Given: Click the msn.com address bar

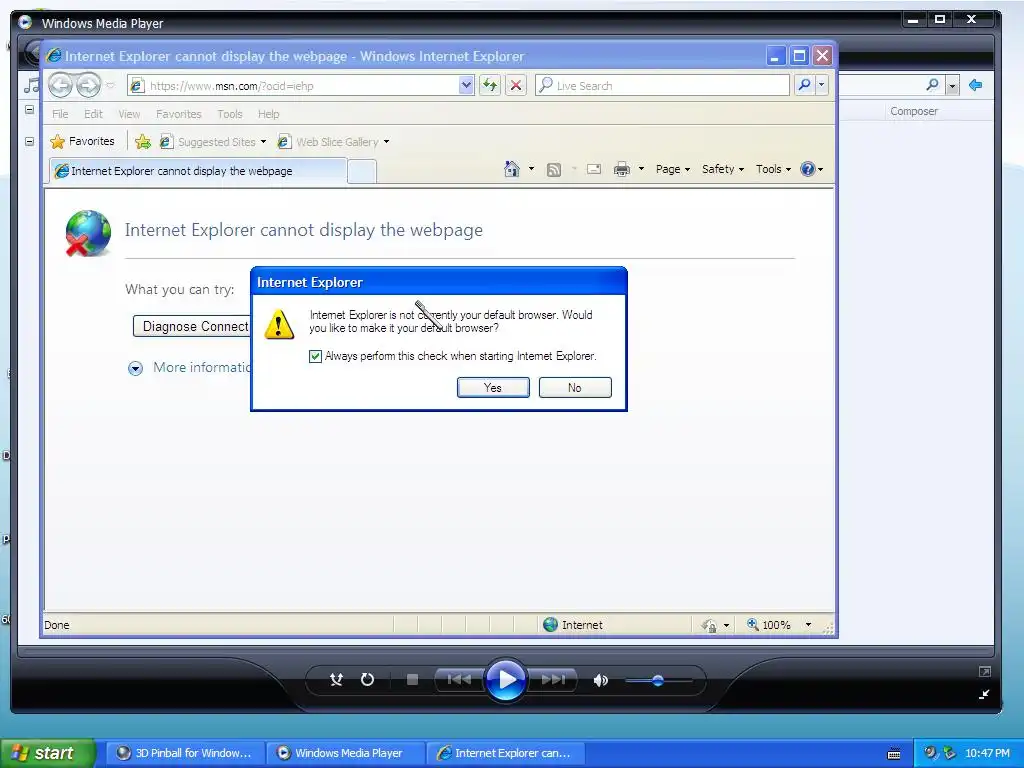Looking at the screenshot, I should (294, 86).
